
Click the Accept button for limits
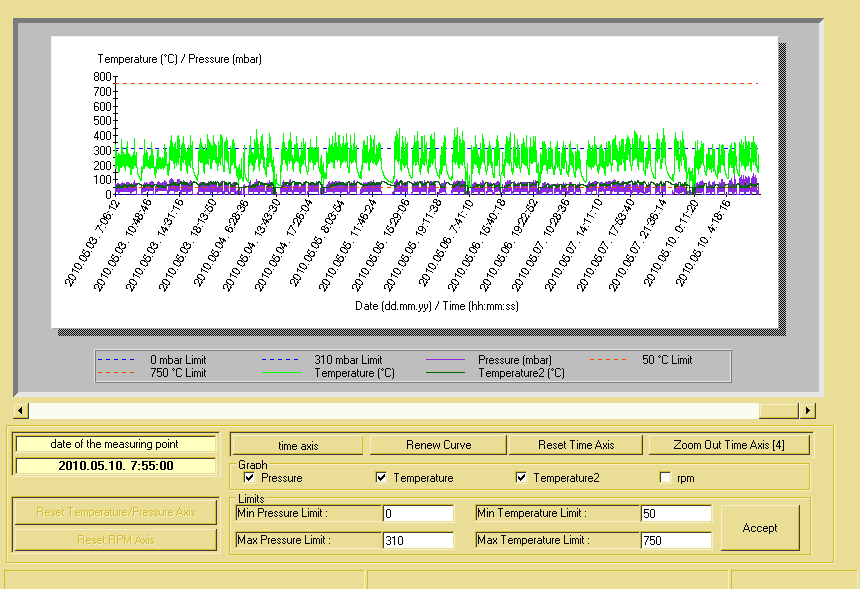pyautogui.click(x=760, y=528)
